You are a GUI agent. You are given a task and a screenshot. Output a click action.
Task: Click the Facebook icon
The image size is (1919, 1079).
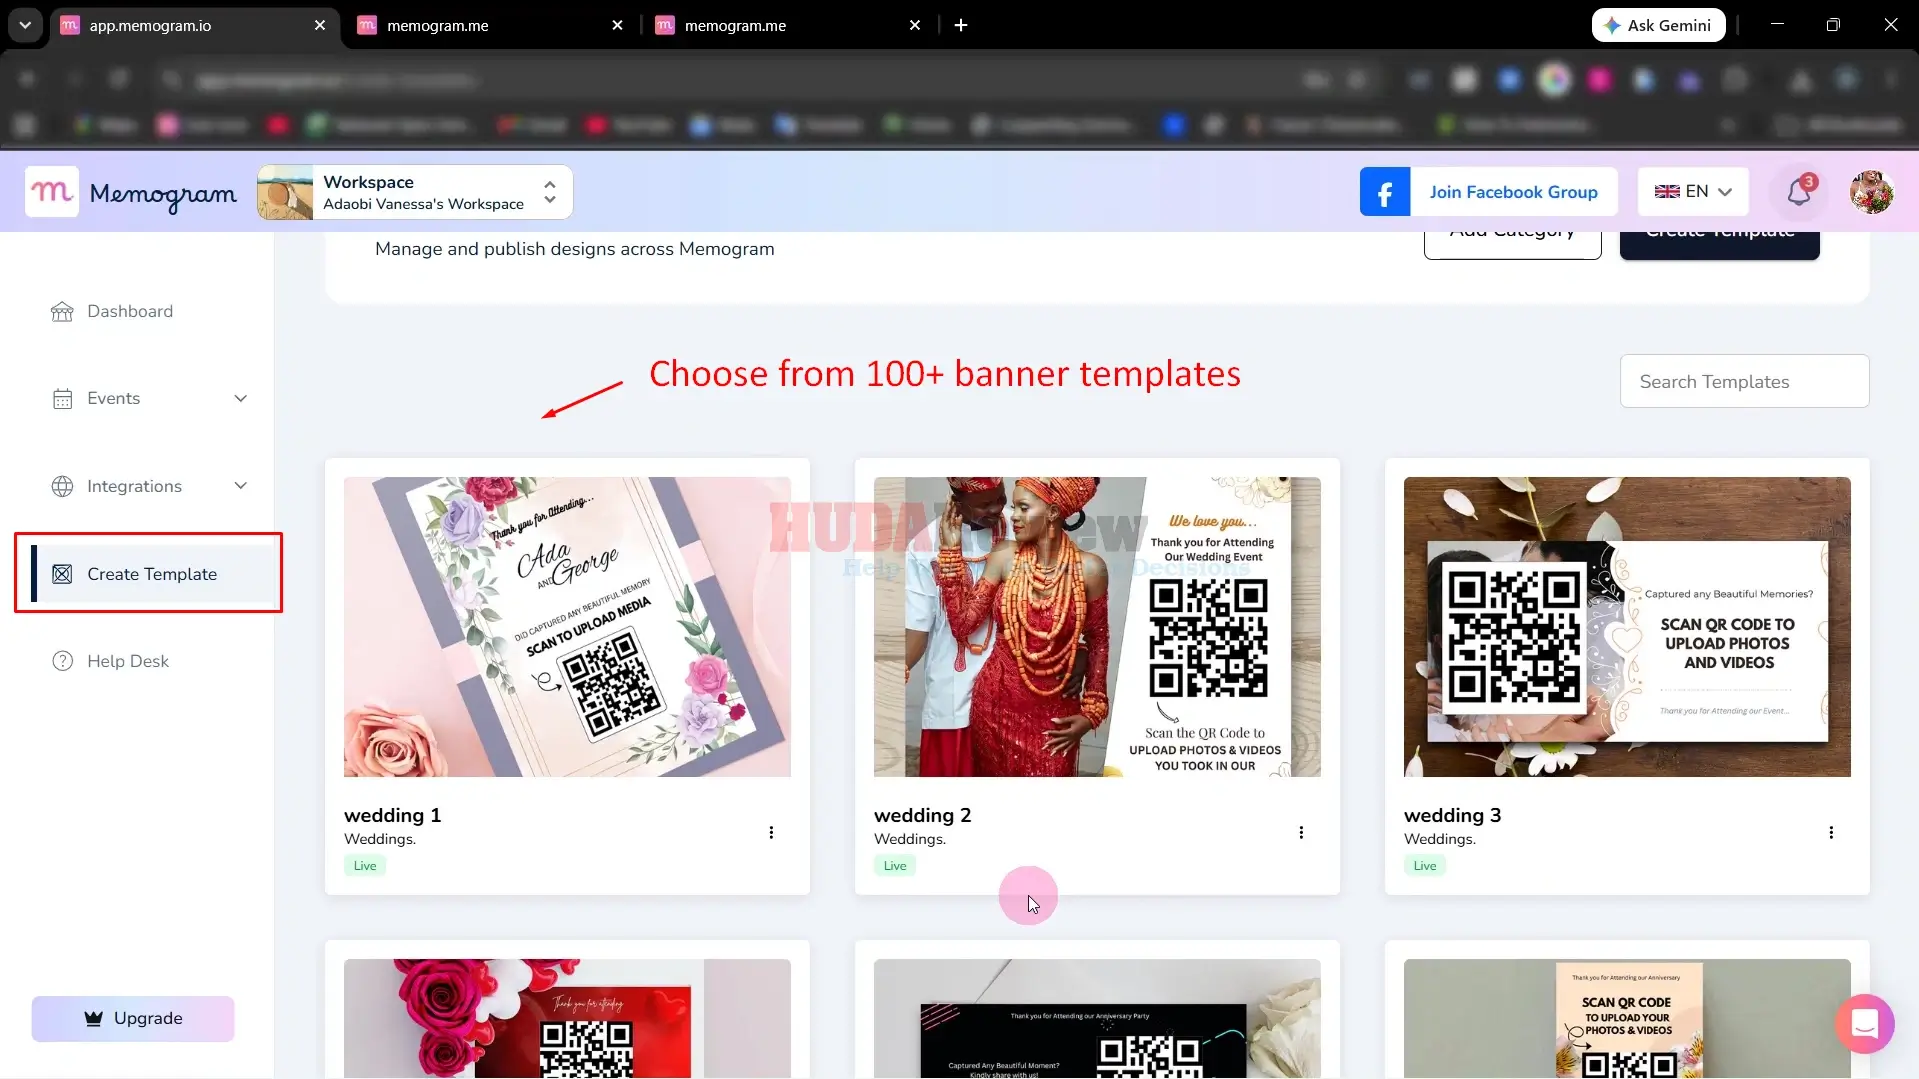1385,192
